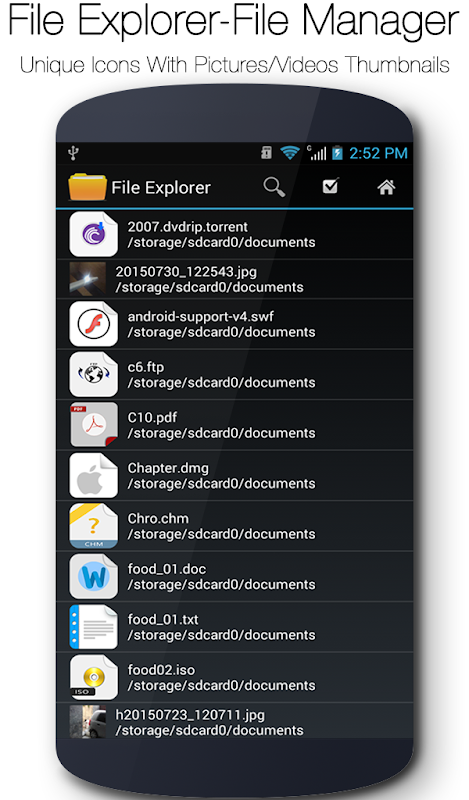Tap the CHM help file icon
469x800 pixels.
(94, 526)
